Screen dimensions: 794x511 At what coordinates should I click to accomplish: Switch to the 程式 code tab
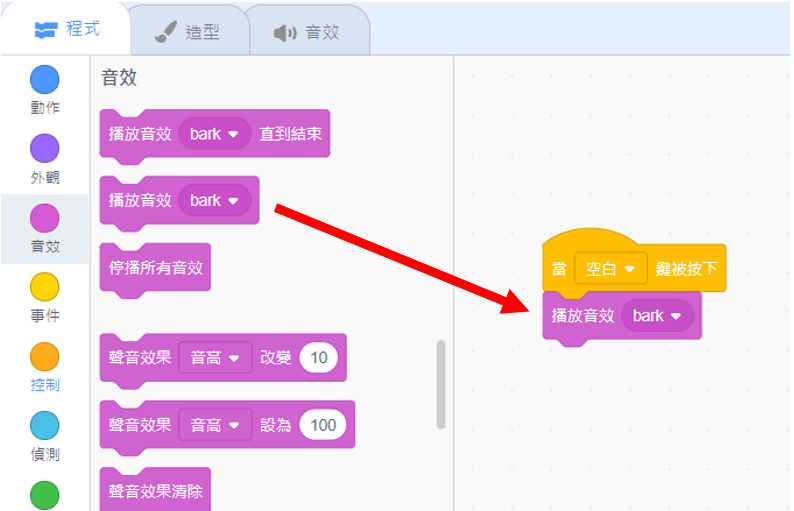66,29
